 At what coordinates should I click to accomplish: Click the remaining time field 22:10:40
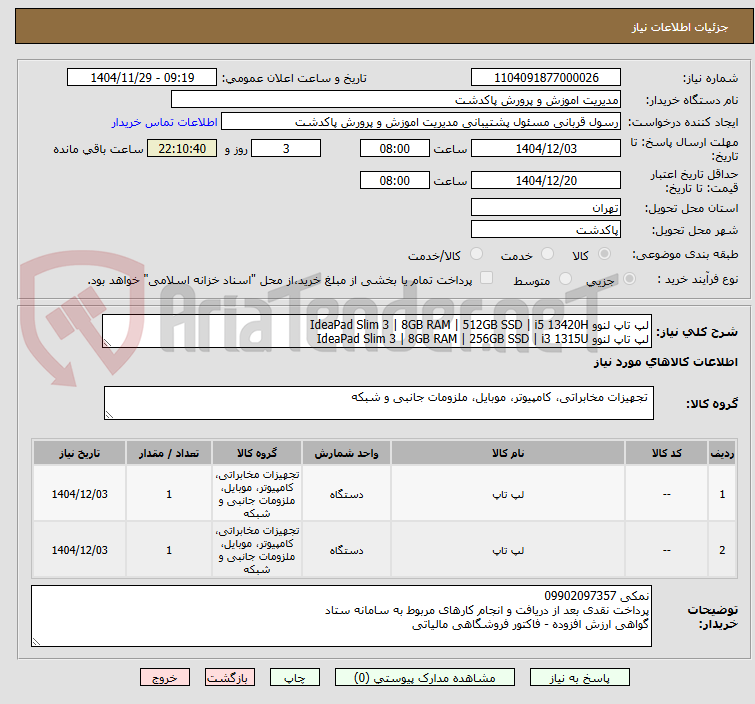pyautogui.click(x=182, y=148)
